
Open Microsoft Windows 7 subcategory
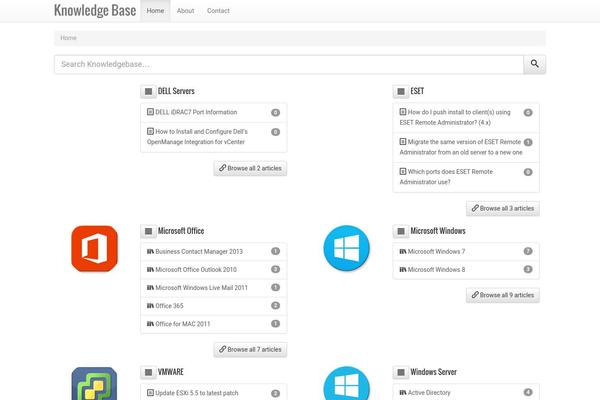coord(436,251)
